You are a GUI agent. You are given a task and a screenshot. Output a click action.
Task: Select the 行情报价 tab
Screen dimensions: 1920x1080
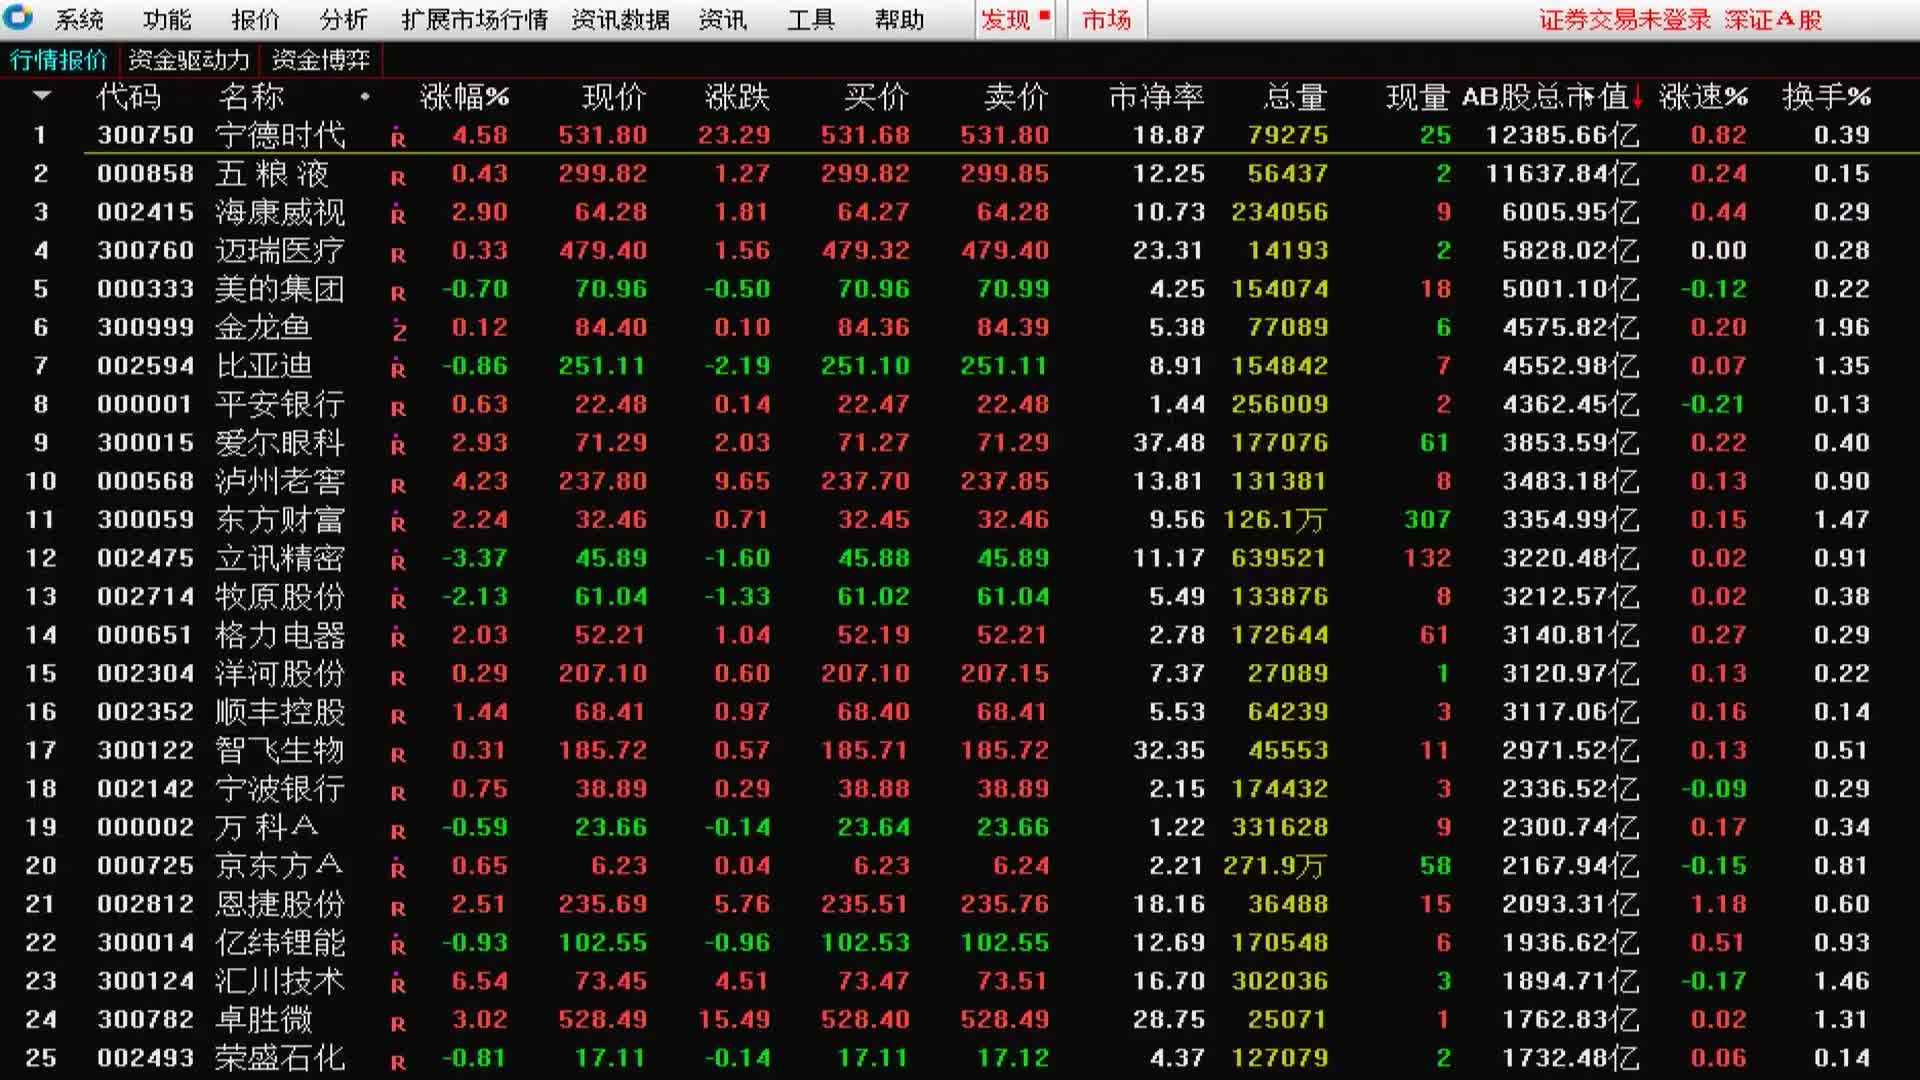tap(58, 60)
